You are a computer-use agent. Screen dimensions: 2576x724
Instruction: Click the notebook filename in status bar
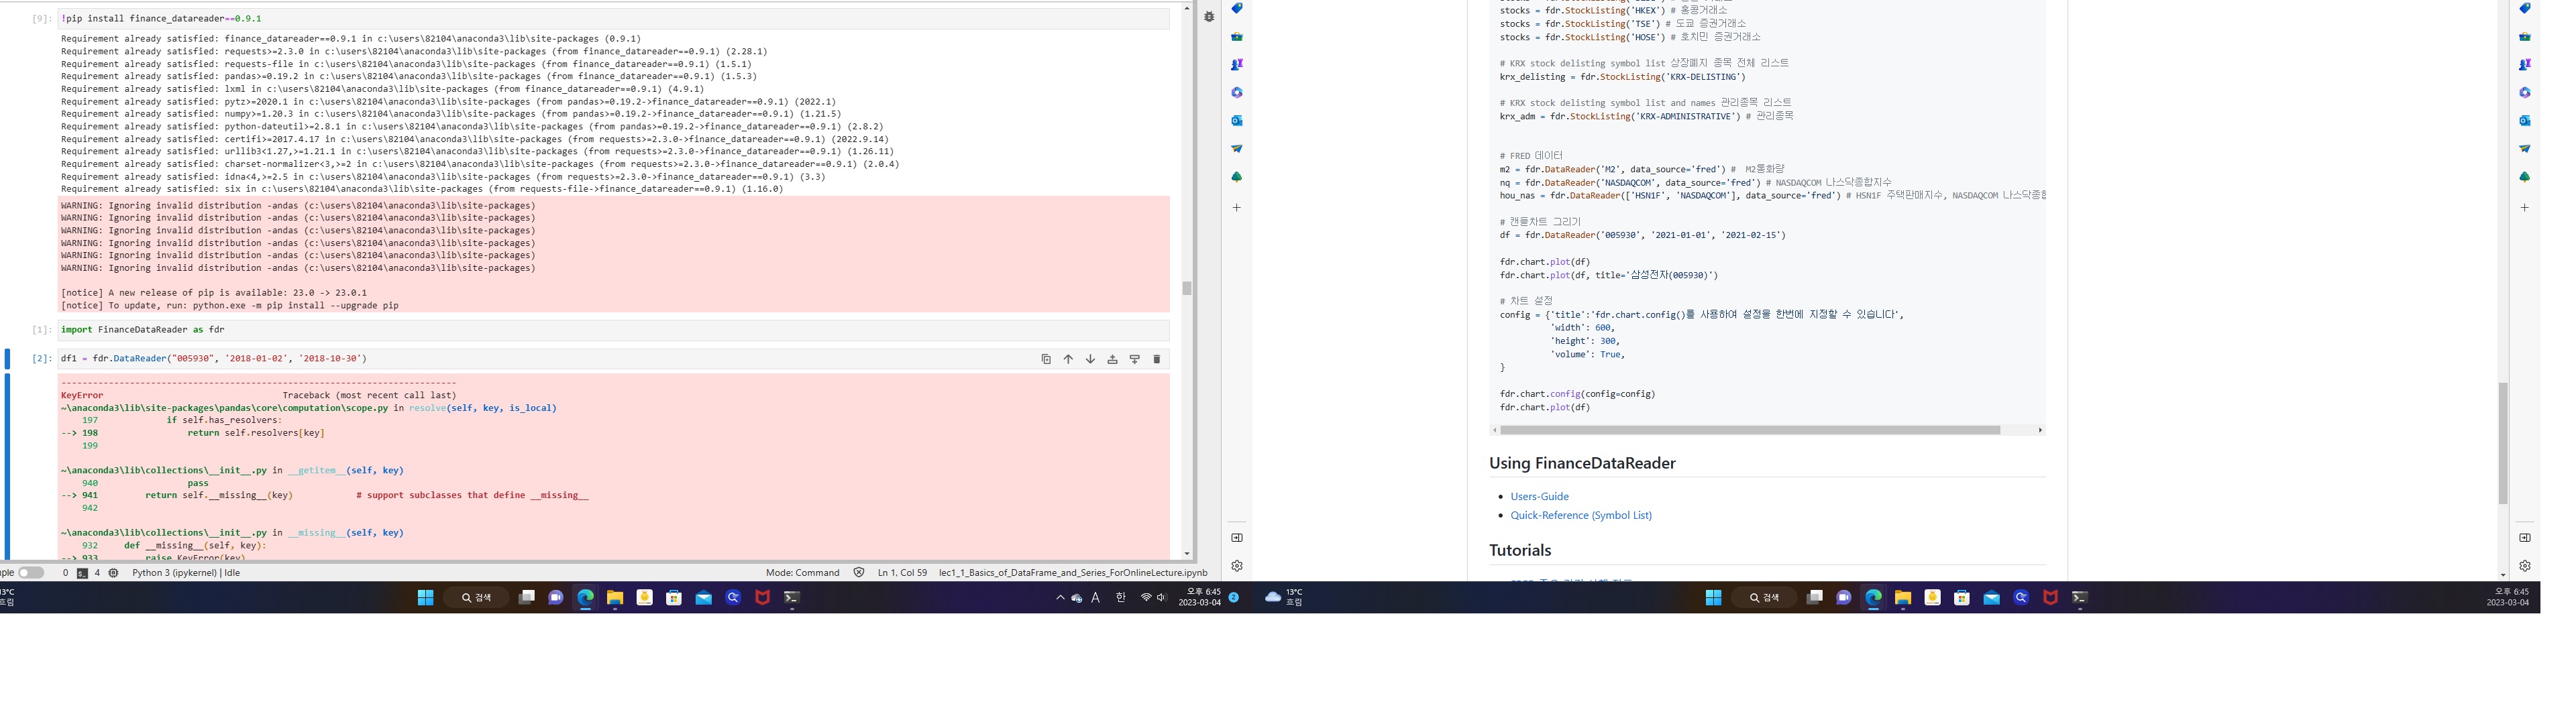(1073, 573)
